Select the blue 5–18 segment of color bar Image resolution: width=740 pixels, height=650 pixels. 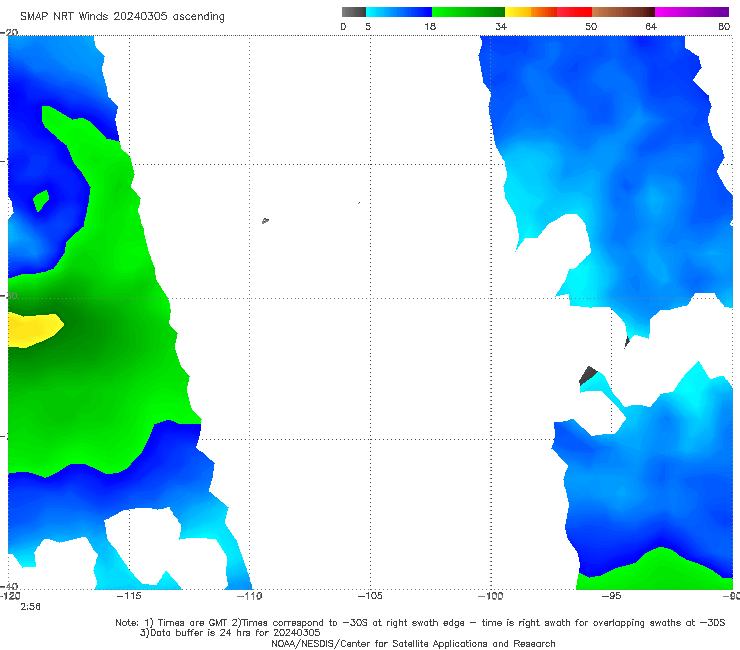399,12
